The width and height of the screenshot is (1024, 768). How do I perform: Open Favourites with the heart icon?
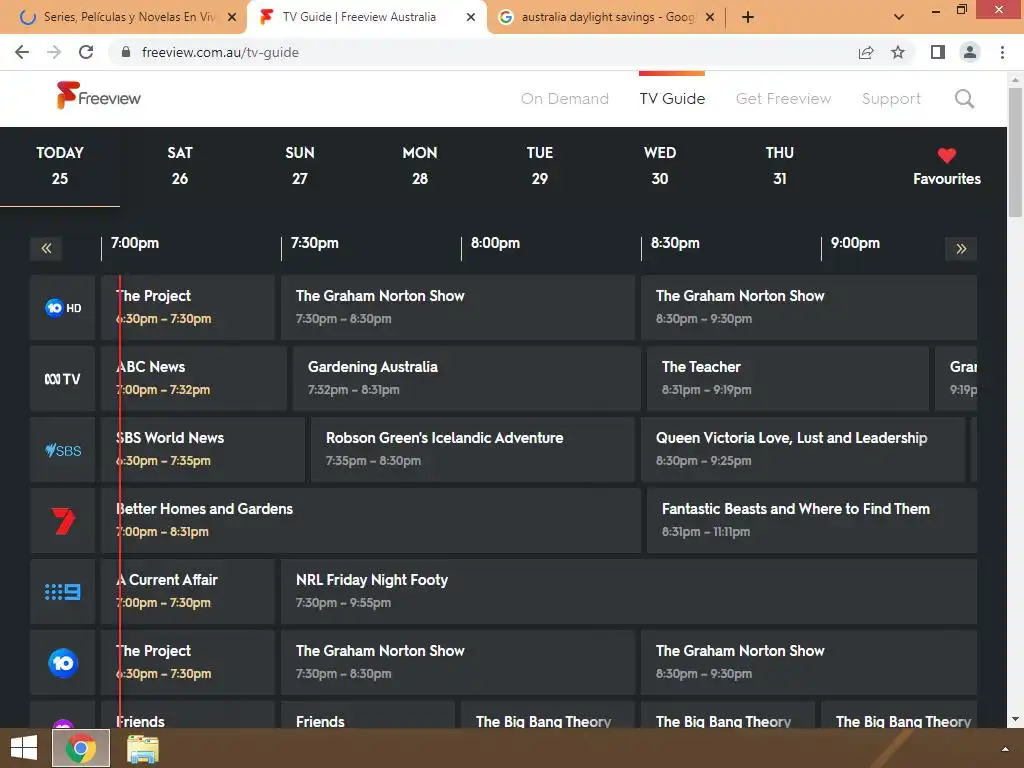pos(946,167)
